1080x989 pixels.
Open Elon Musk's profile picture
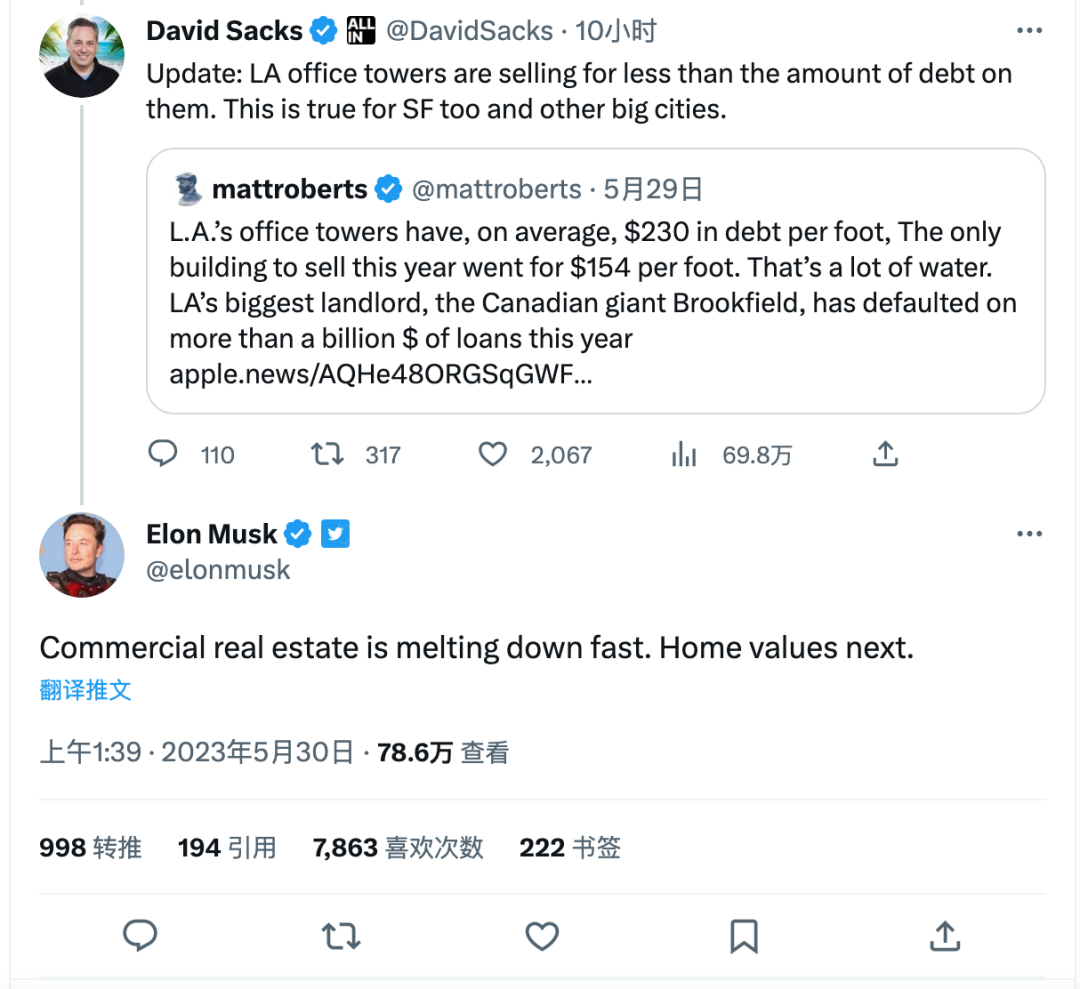pyautogui.click(x=82, y=554)
